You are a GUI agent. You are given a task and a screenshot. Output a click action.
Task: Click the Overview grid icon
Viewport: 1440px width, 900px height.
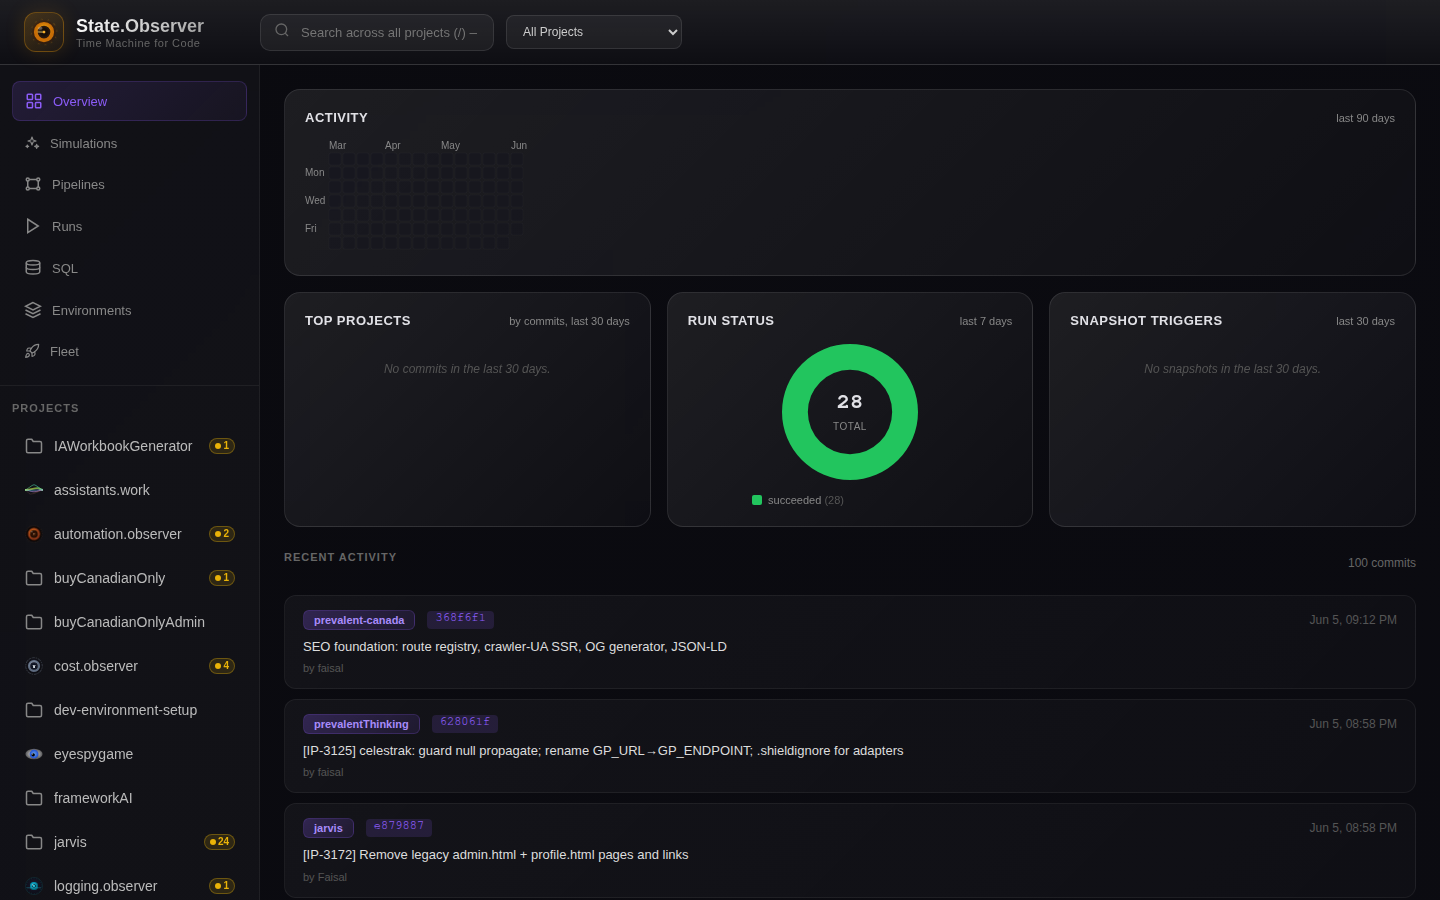[34, 101]
